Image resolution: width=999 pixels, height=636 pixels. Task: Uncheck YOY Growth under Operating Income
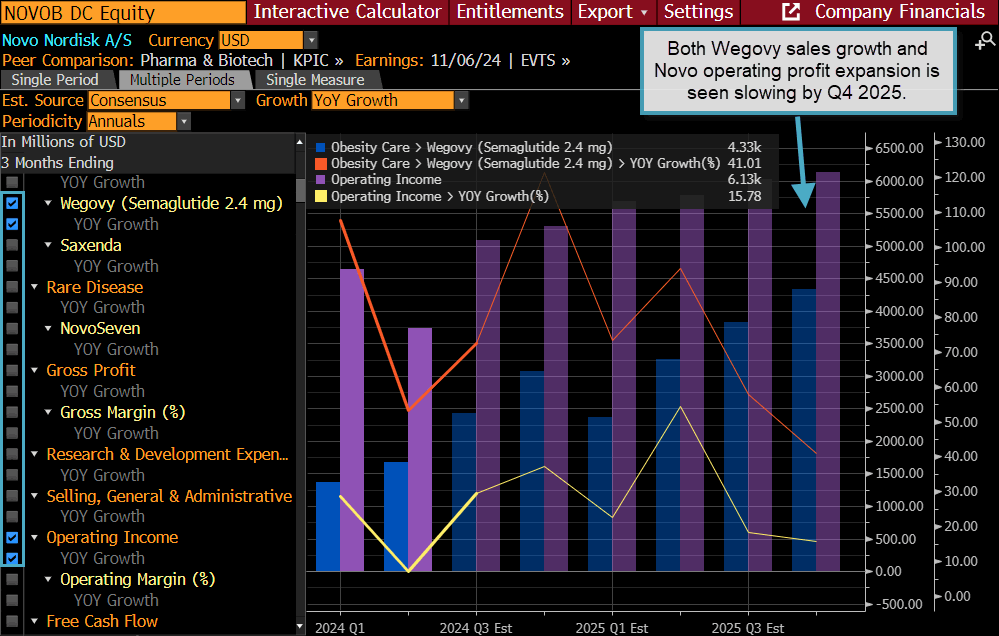pyautogui.click(x=12, y=558)
